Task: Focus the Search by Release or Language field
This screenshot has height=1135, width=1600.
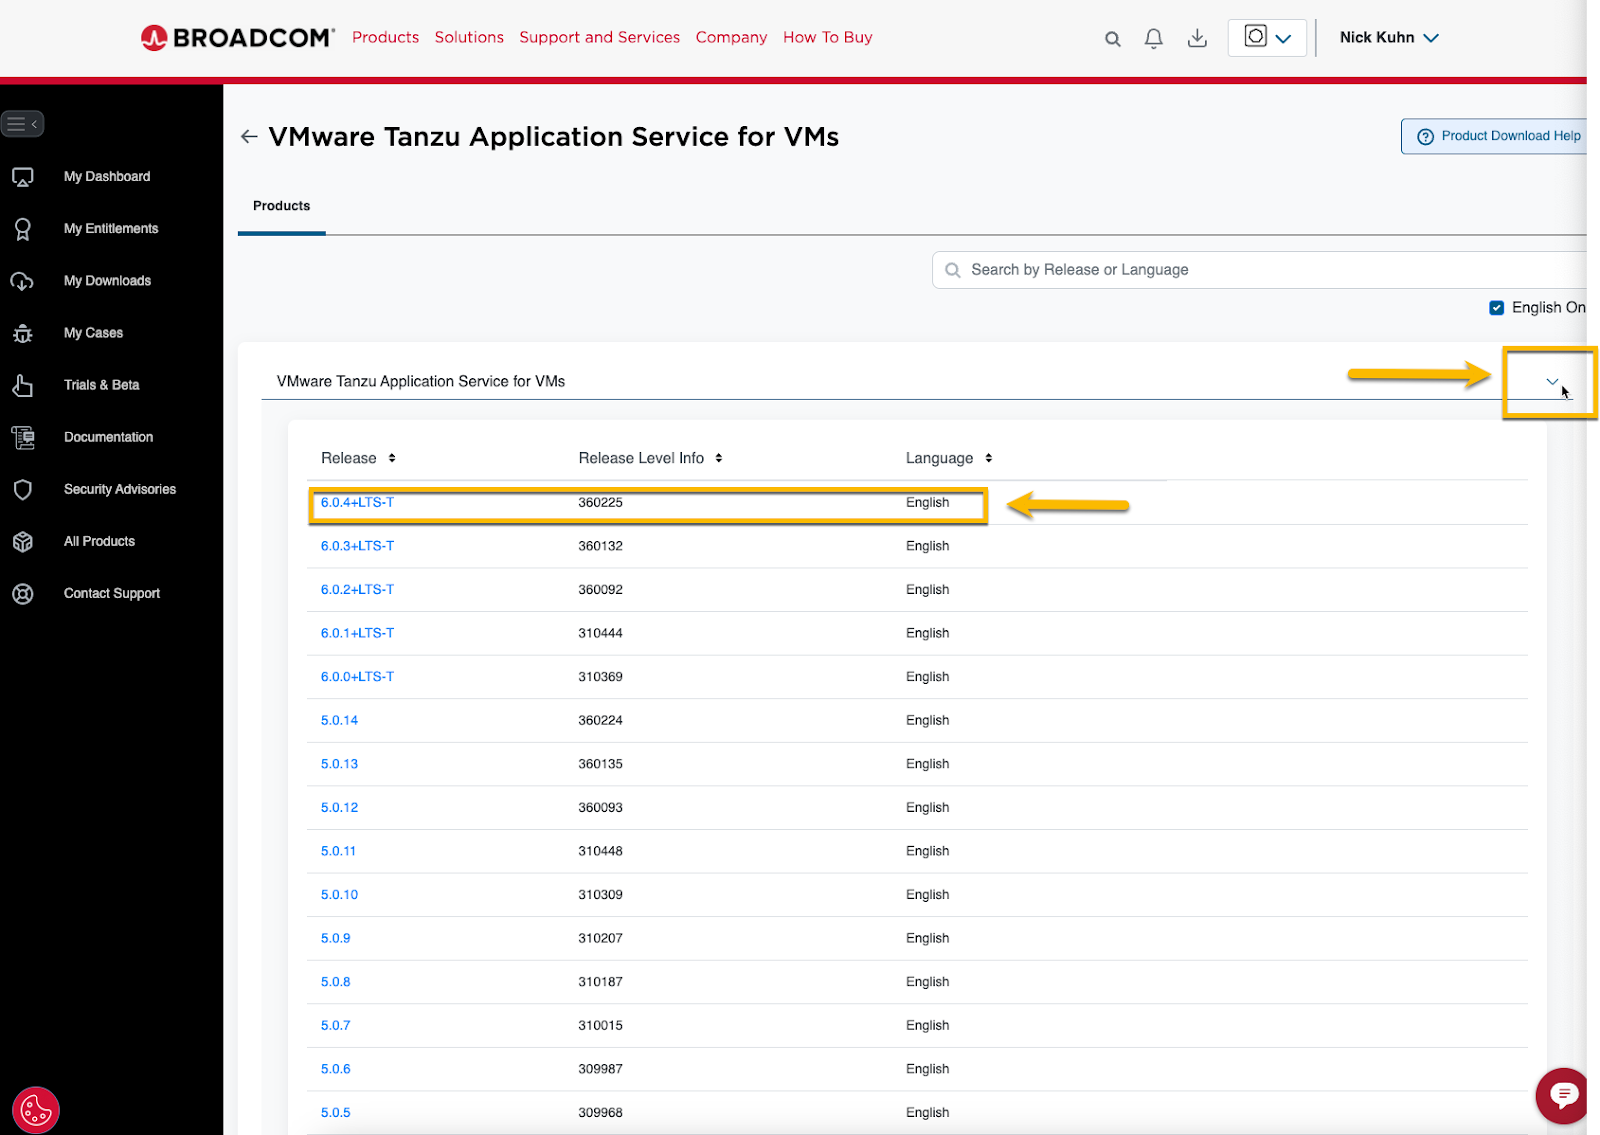Action: pyautogui.click(x=1259, y=270)
